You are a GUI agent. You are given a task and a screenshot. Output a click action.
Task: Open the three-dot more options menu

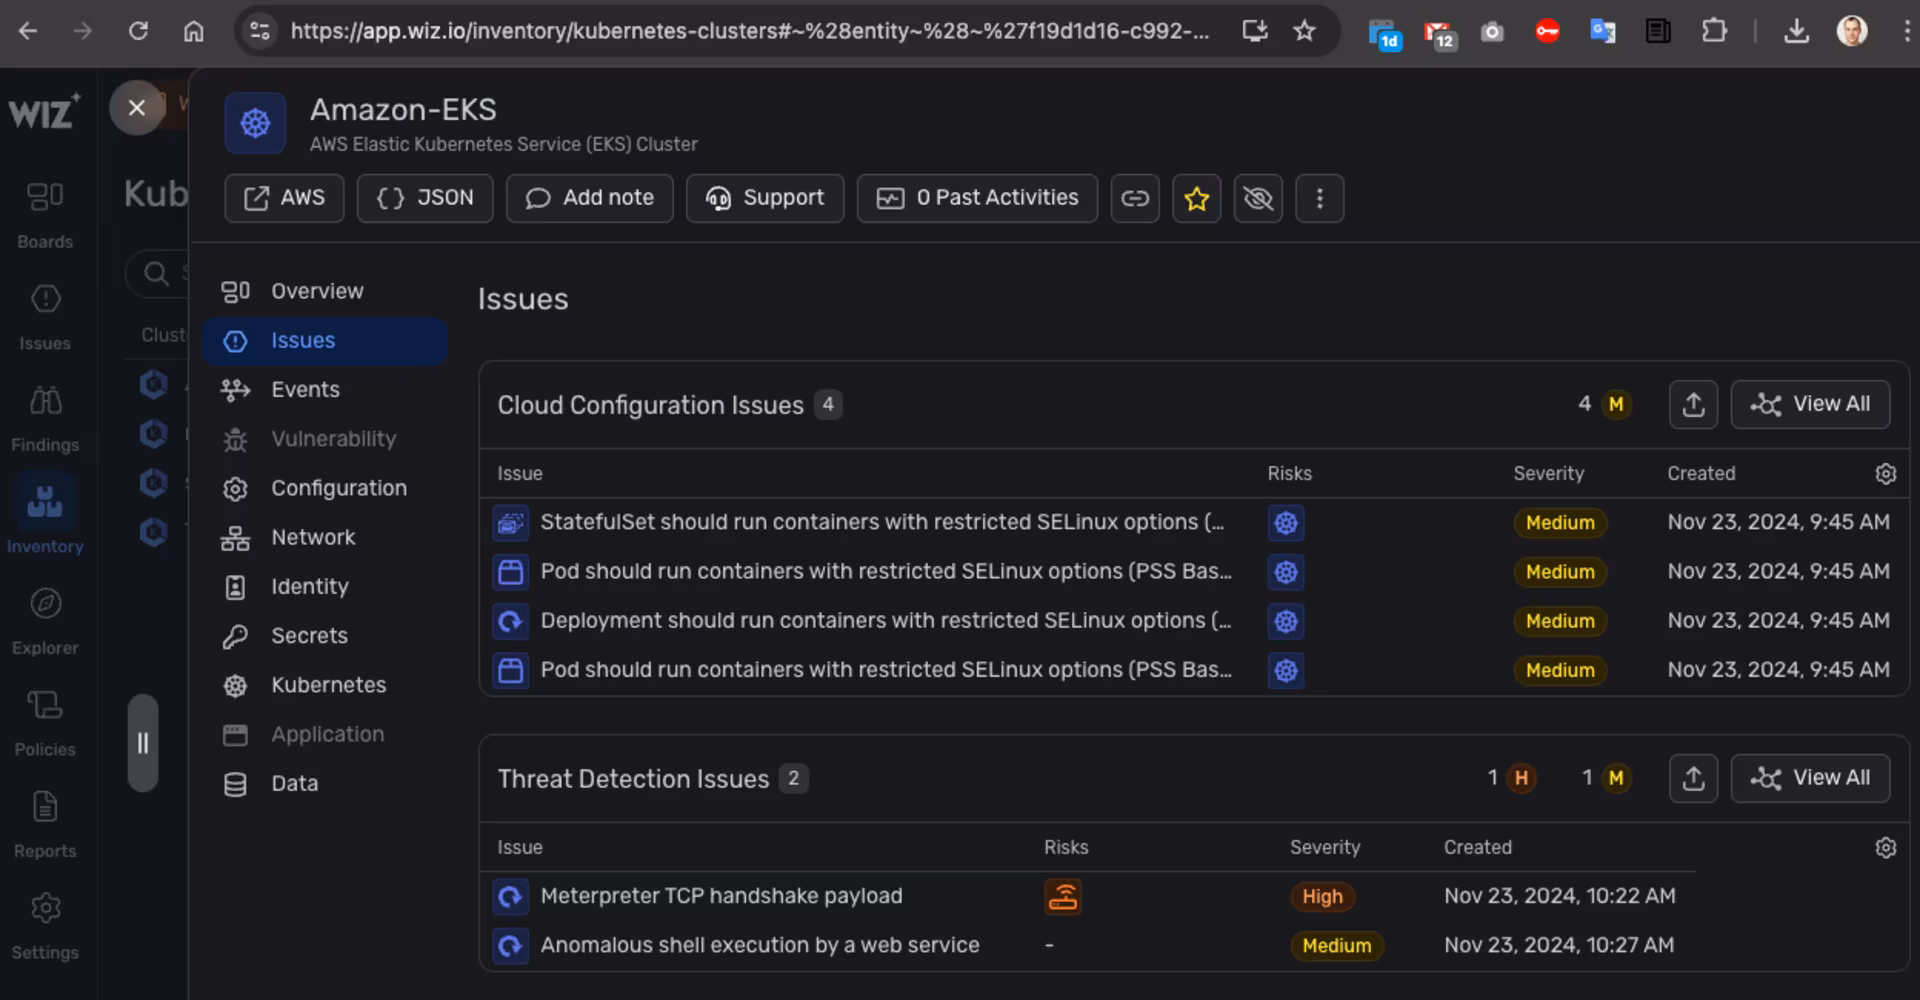[x=1319, y=198]
